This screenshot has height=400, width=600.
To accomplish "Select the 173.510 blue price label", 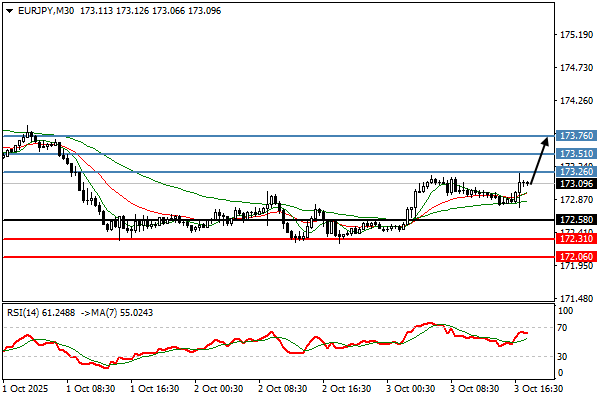I will click(x=575, y=154).
